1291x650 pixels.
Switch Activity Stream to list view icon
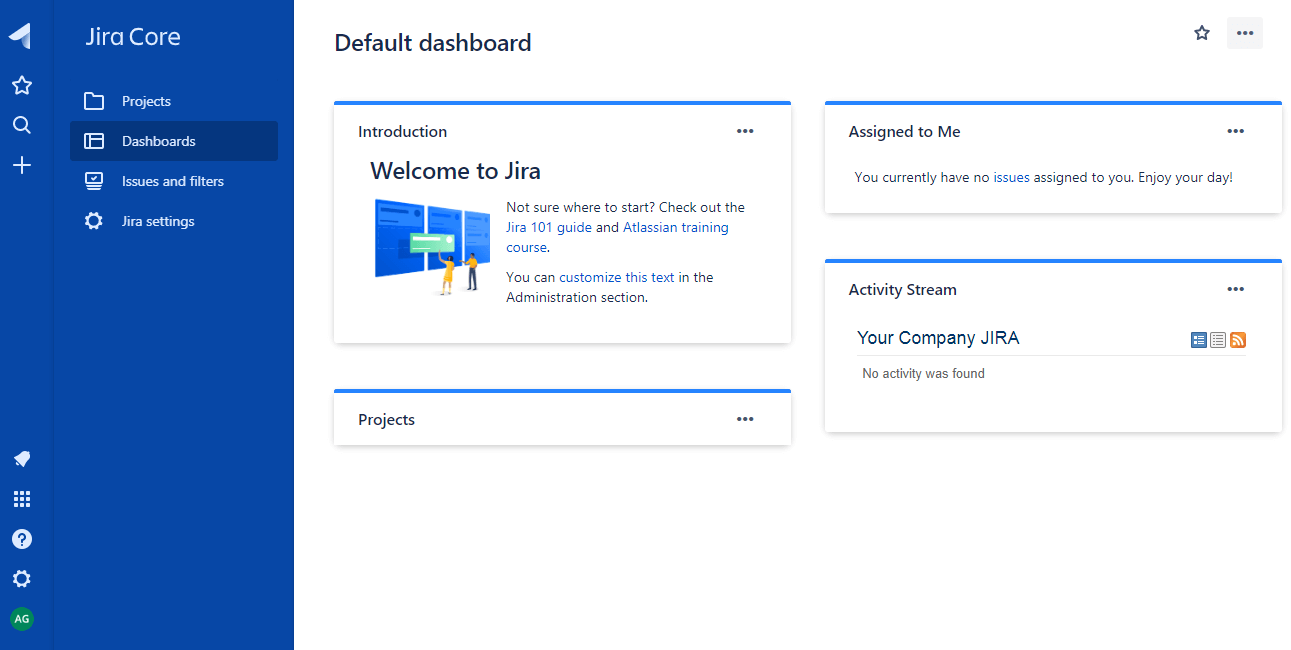(1217, 340)
